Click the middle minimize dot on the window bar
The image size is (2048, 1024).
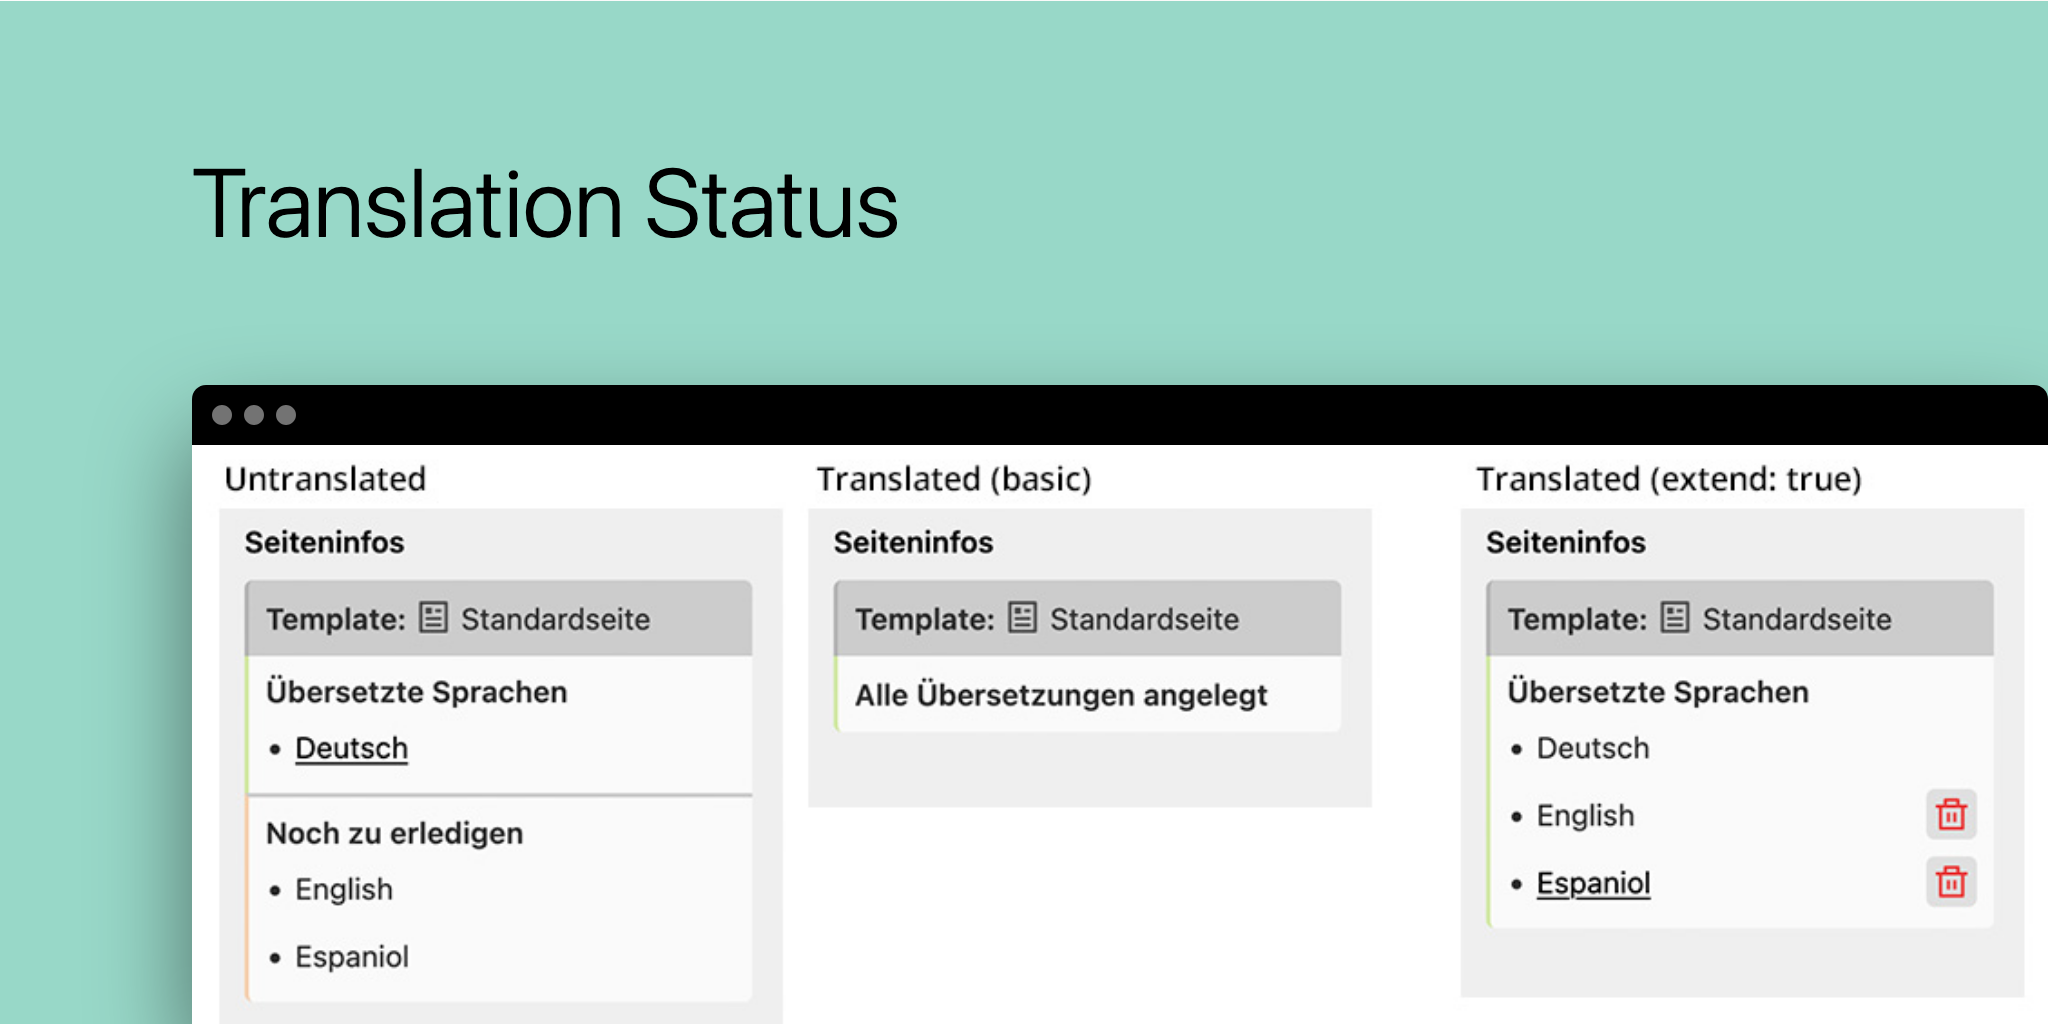(x=254, y=414)
